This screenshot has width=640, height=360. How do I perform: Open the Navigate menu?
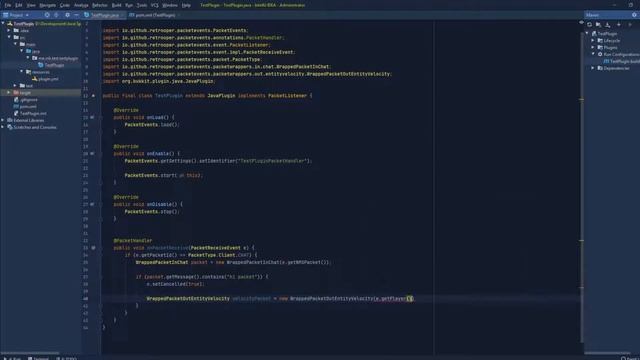tap(48, 5)
